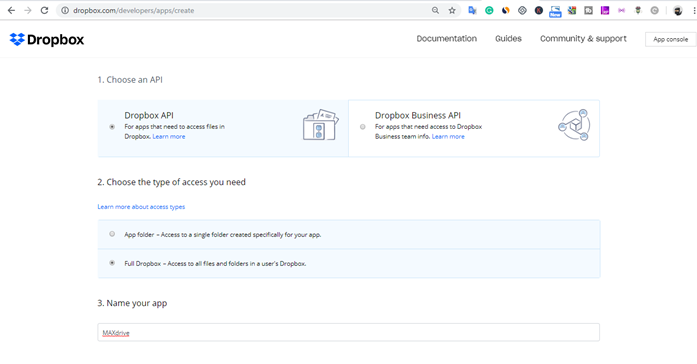Click the Dropbox API folder illustration

320,125
